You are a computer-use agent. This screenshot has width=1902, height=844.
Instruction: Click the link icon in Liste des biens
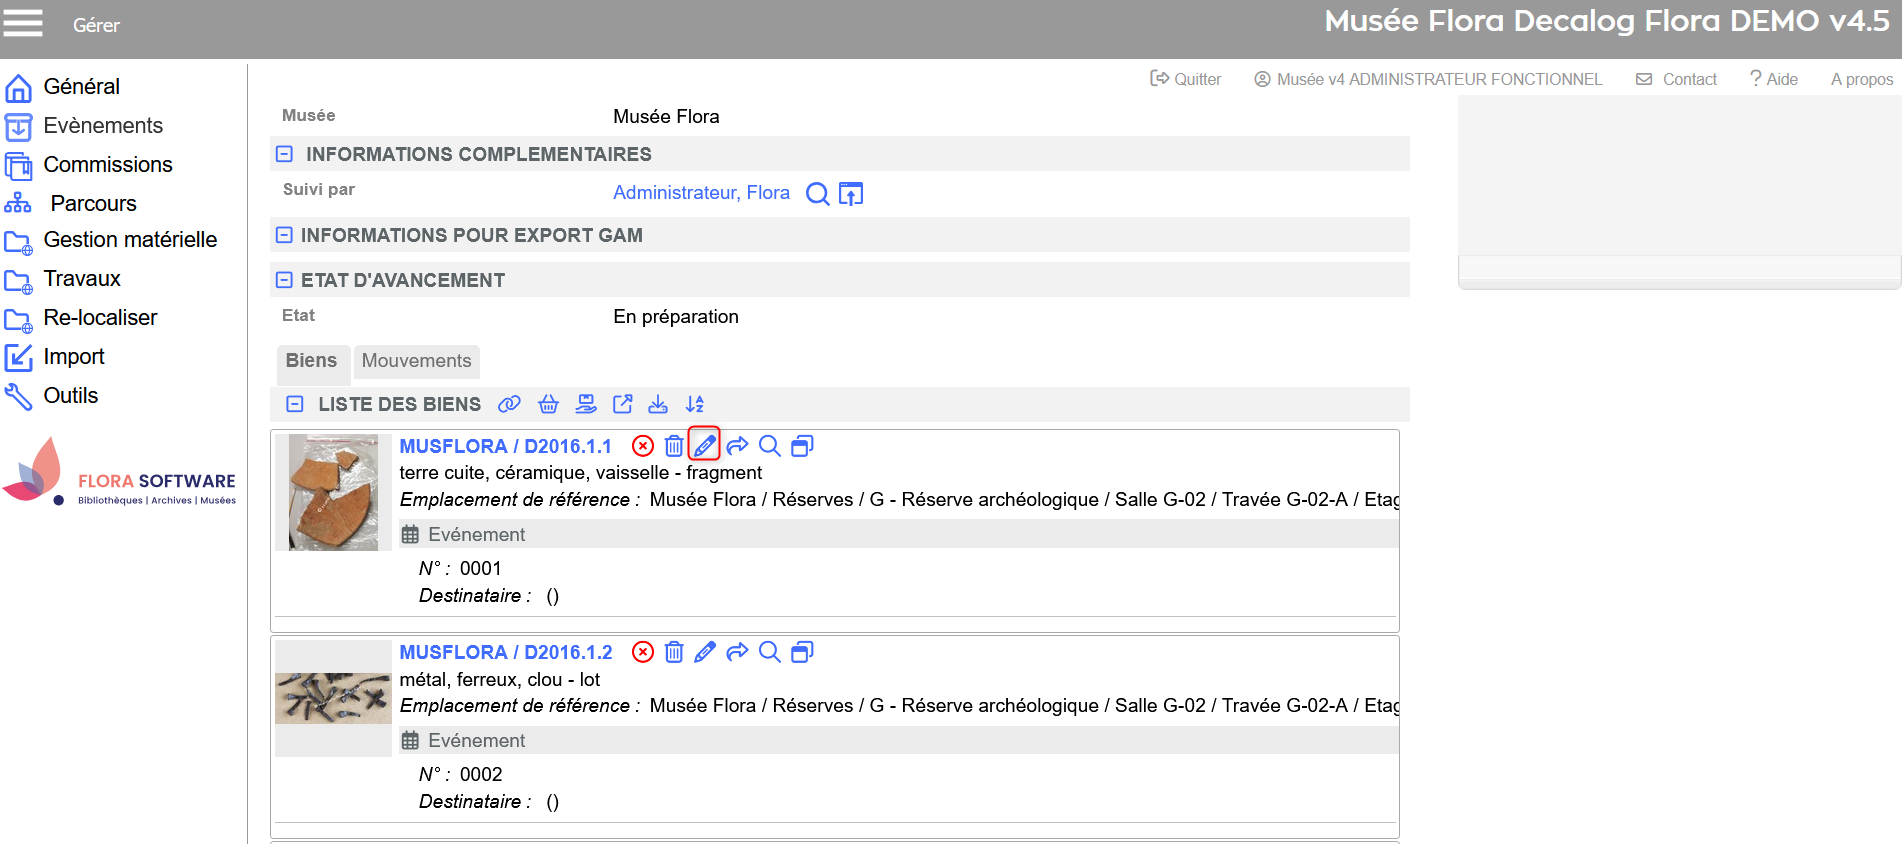pyautogui.click(x=509, y=404)
